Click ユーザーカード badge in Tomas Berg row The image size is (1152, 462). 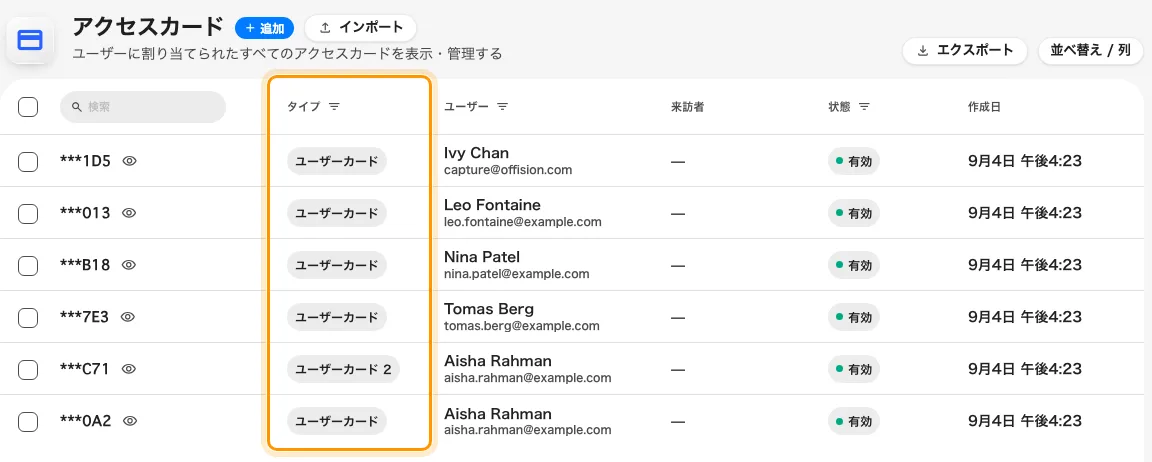(336, 317)
